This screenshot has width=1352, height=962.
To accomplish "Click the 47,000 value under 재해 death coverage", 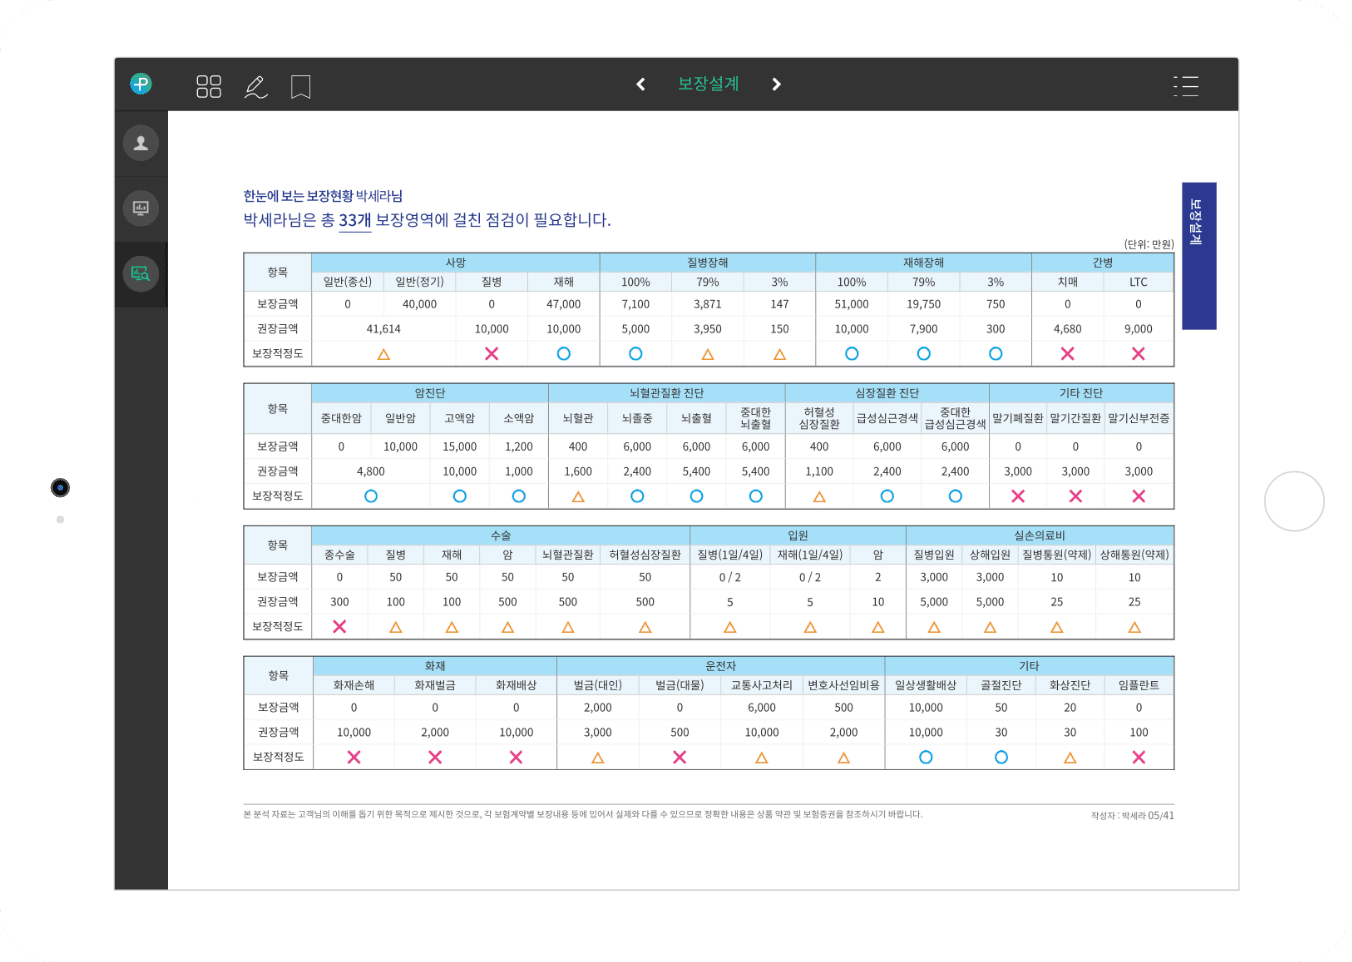I will 563,304.
